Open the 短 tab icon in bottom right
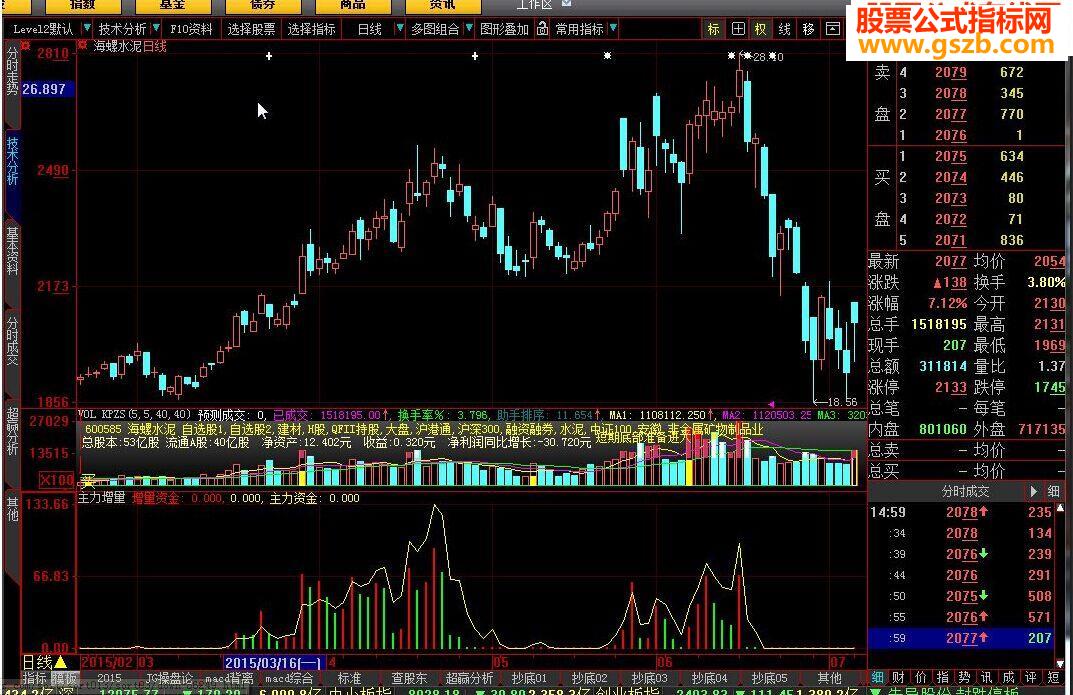 point(1054,677)
